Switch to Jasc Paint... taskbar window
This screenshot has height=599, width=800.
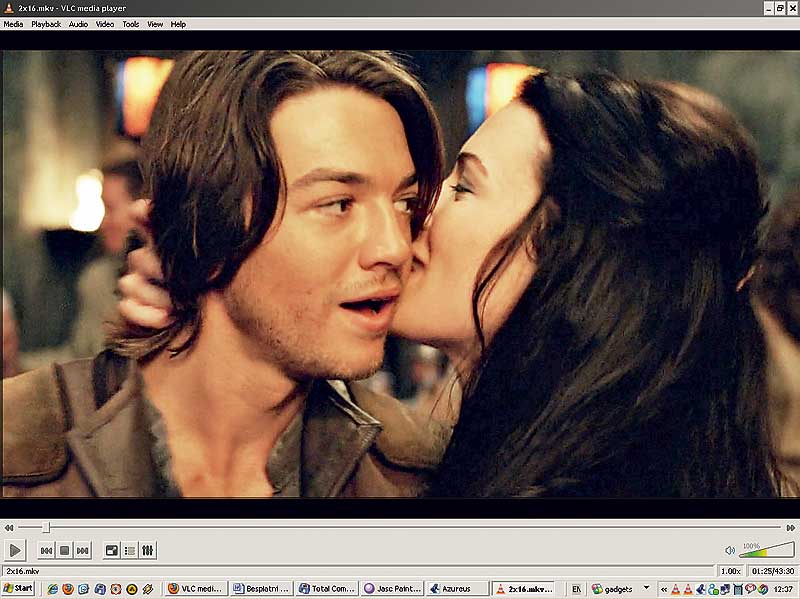point(392,589)
